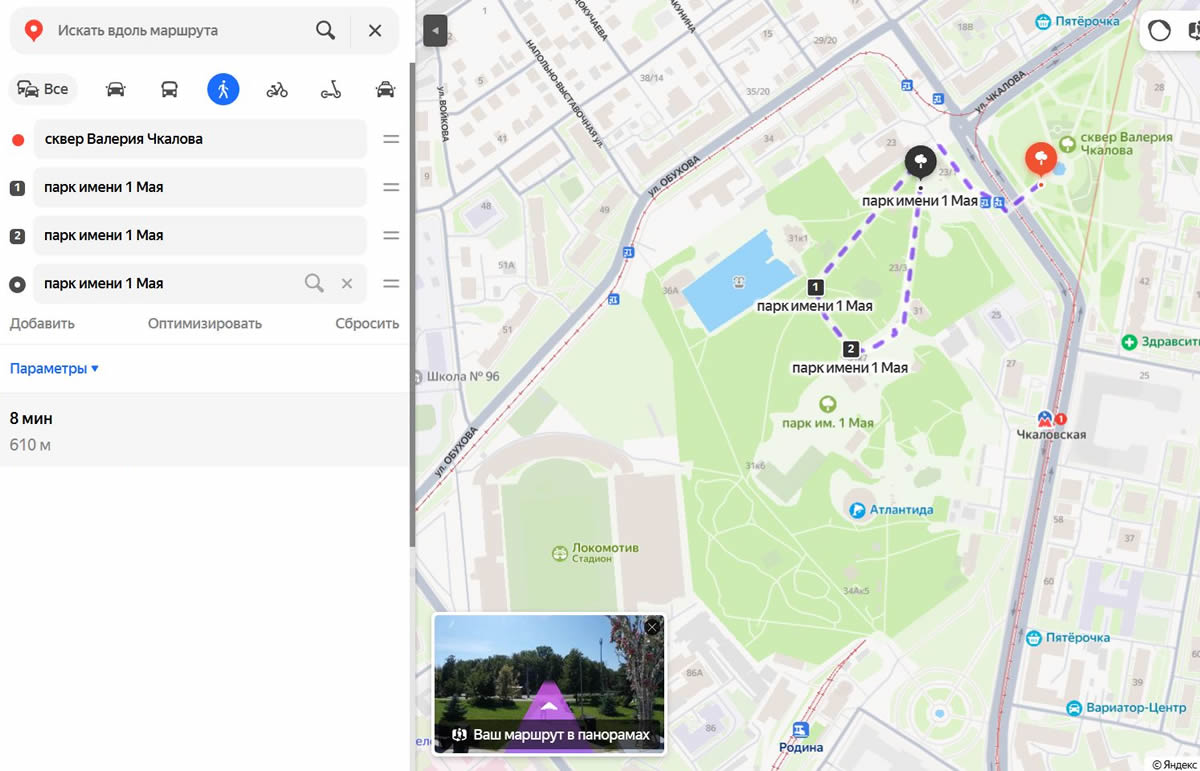
Task: Click Добавить to add a waypoint
Action: click(42, 323)
